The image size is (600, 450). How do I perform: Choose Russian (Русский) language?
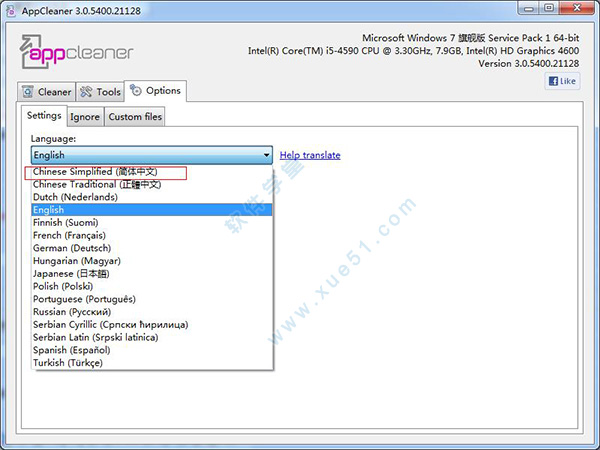tap(72, 312)
